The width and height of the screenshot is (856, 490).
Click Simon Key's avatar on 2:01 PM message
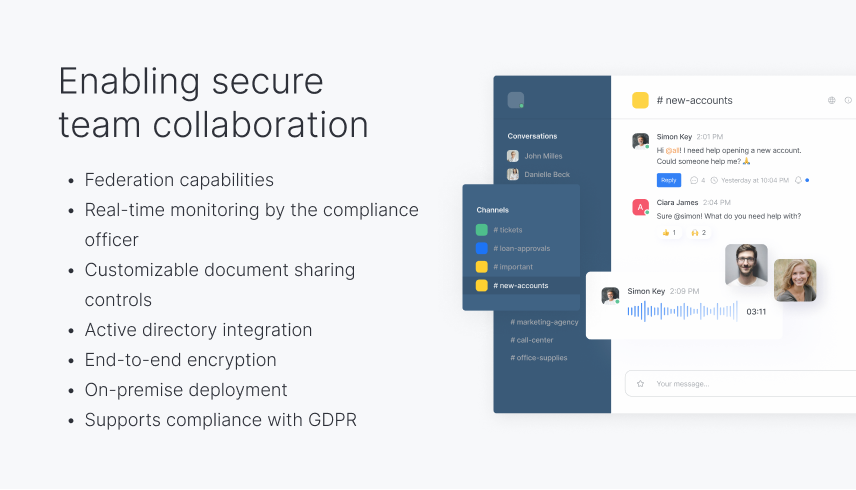[640, 141]
